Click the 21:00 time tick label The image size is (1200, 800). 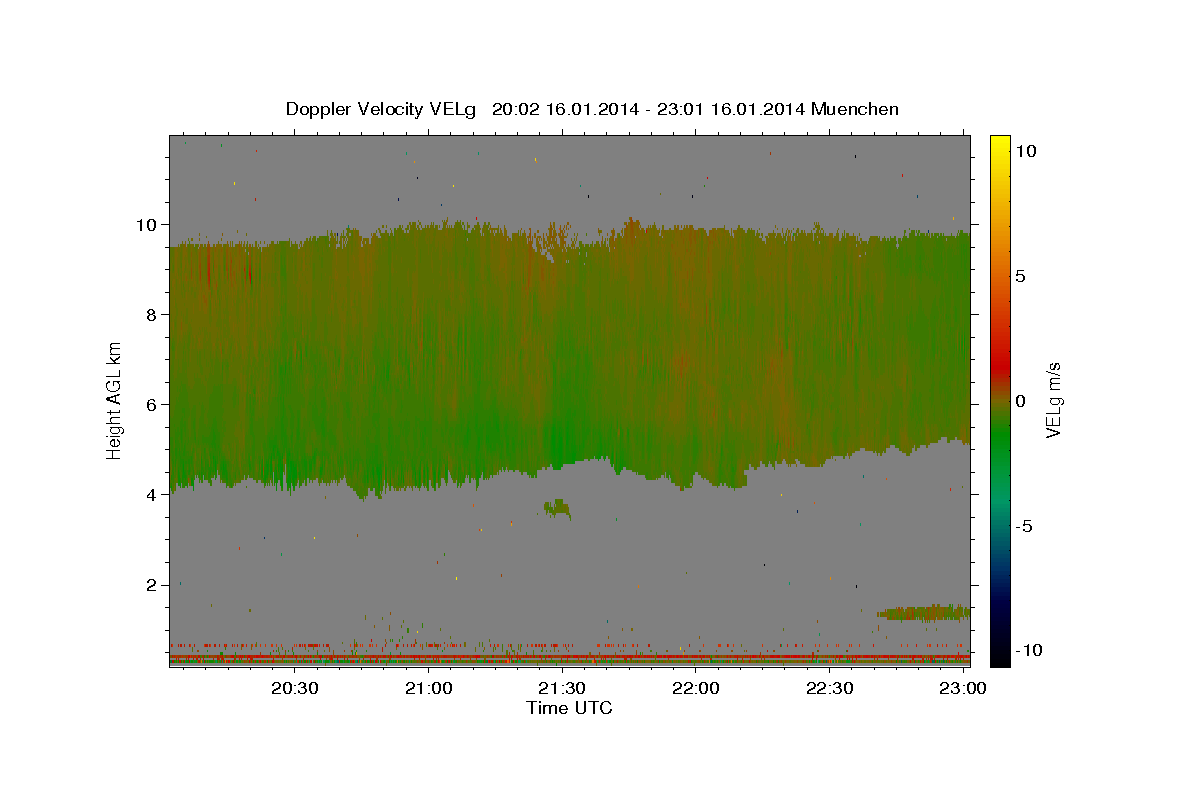click(x=429, y=689)
